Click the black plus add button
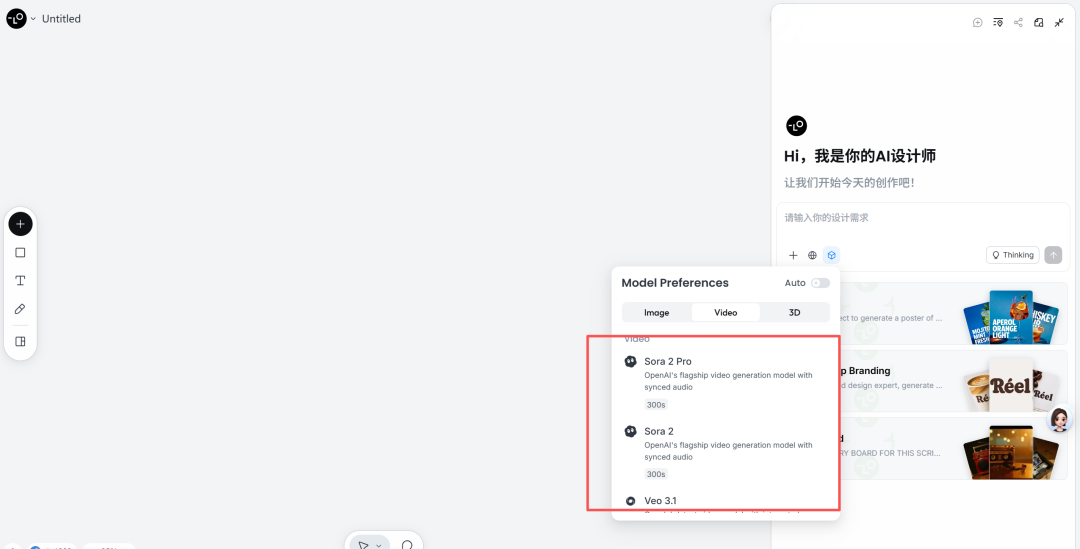The width and height of the screenshot is (1080, 549). 20,224
